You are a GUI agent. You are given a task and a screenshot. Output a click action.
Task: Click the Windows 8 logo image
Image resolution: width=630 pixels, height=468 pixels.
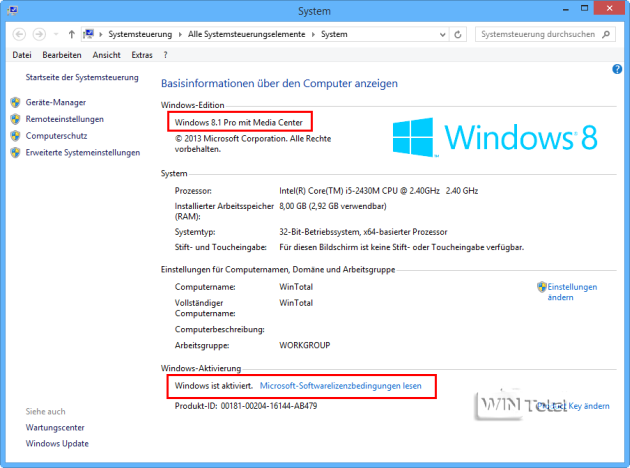point(495,137)
